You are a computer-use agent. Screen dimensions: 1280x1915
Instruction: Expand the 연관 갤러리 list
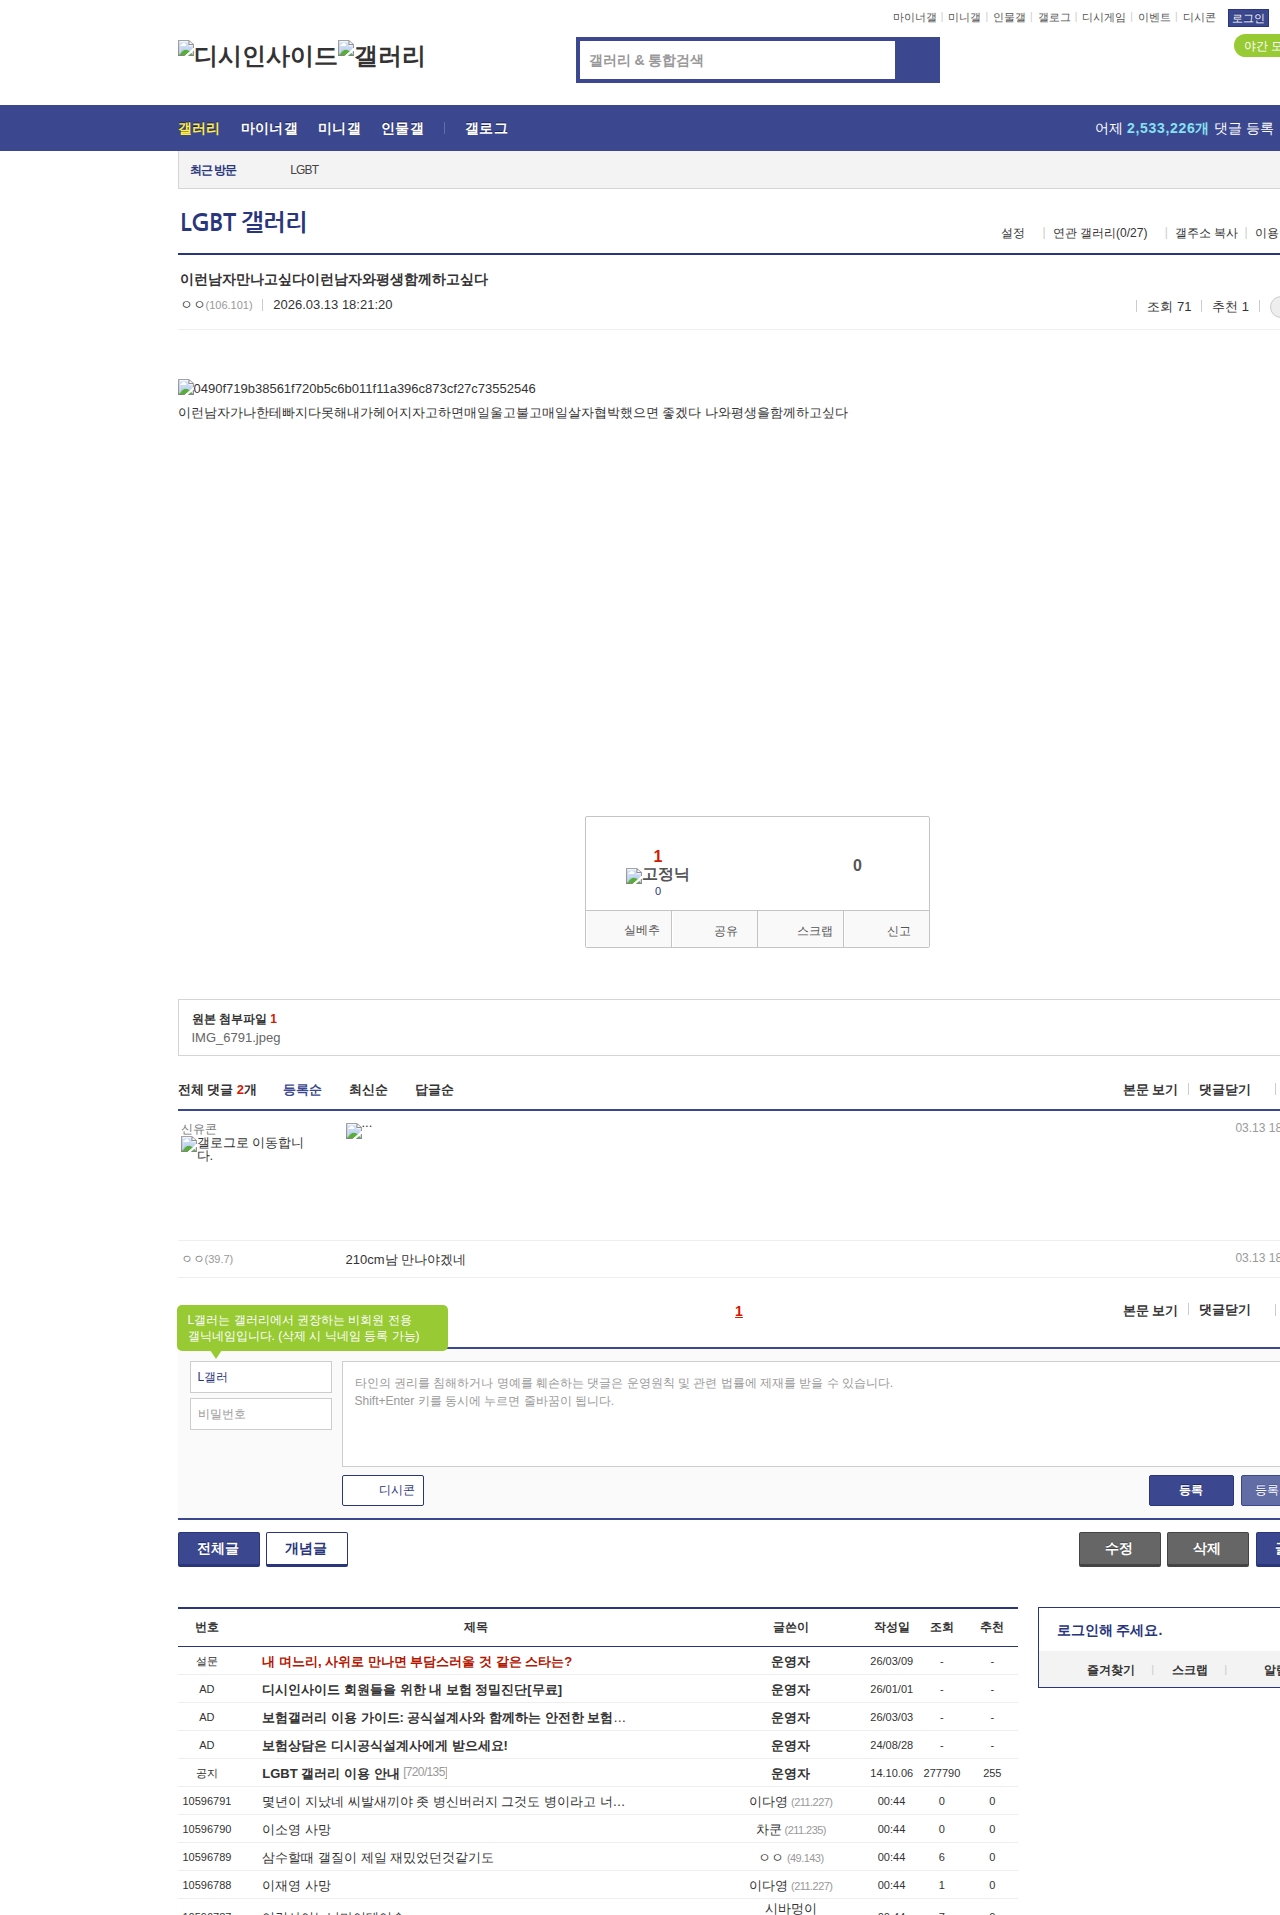pyautogui.click(x=1099, y=233)
